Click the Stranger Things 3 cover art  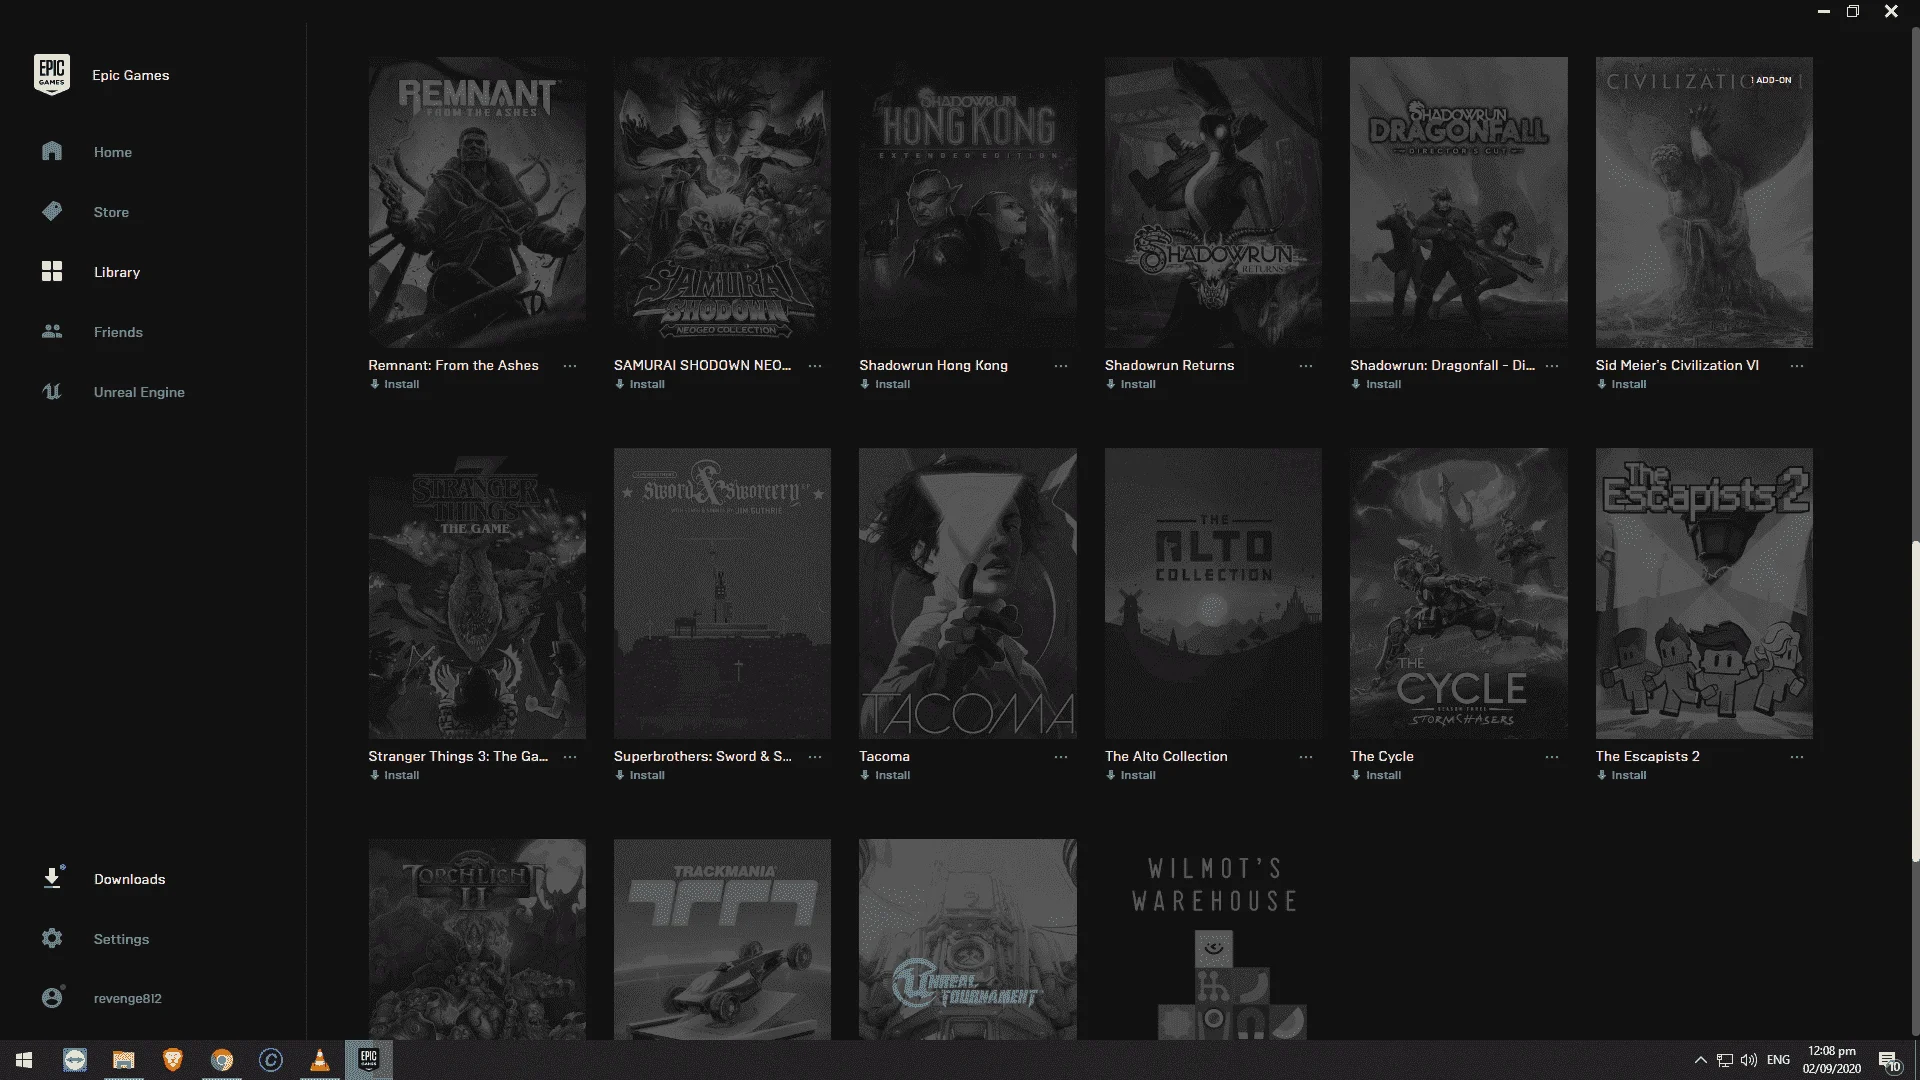click(x=477, y=593)
